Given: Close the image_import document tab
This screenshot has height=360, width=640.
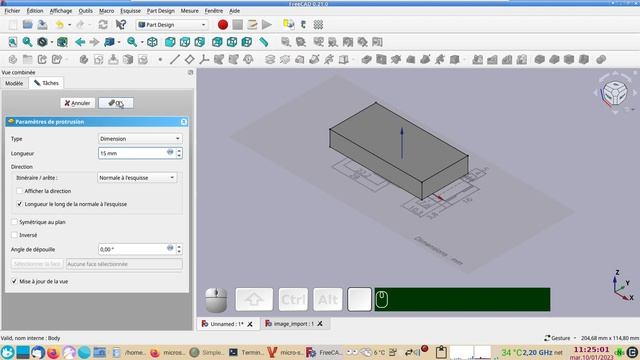Looking at the screenshot, I should coord(320,324).
